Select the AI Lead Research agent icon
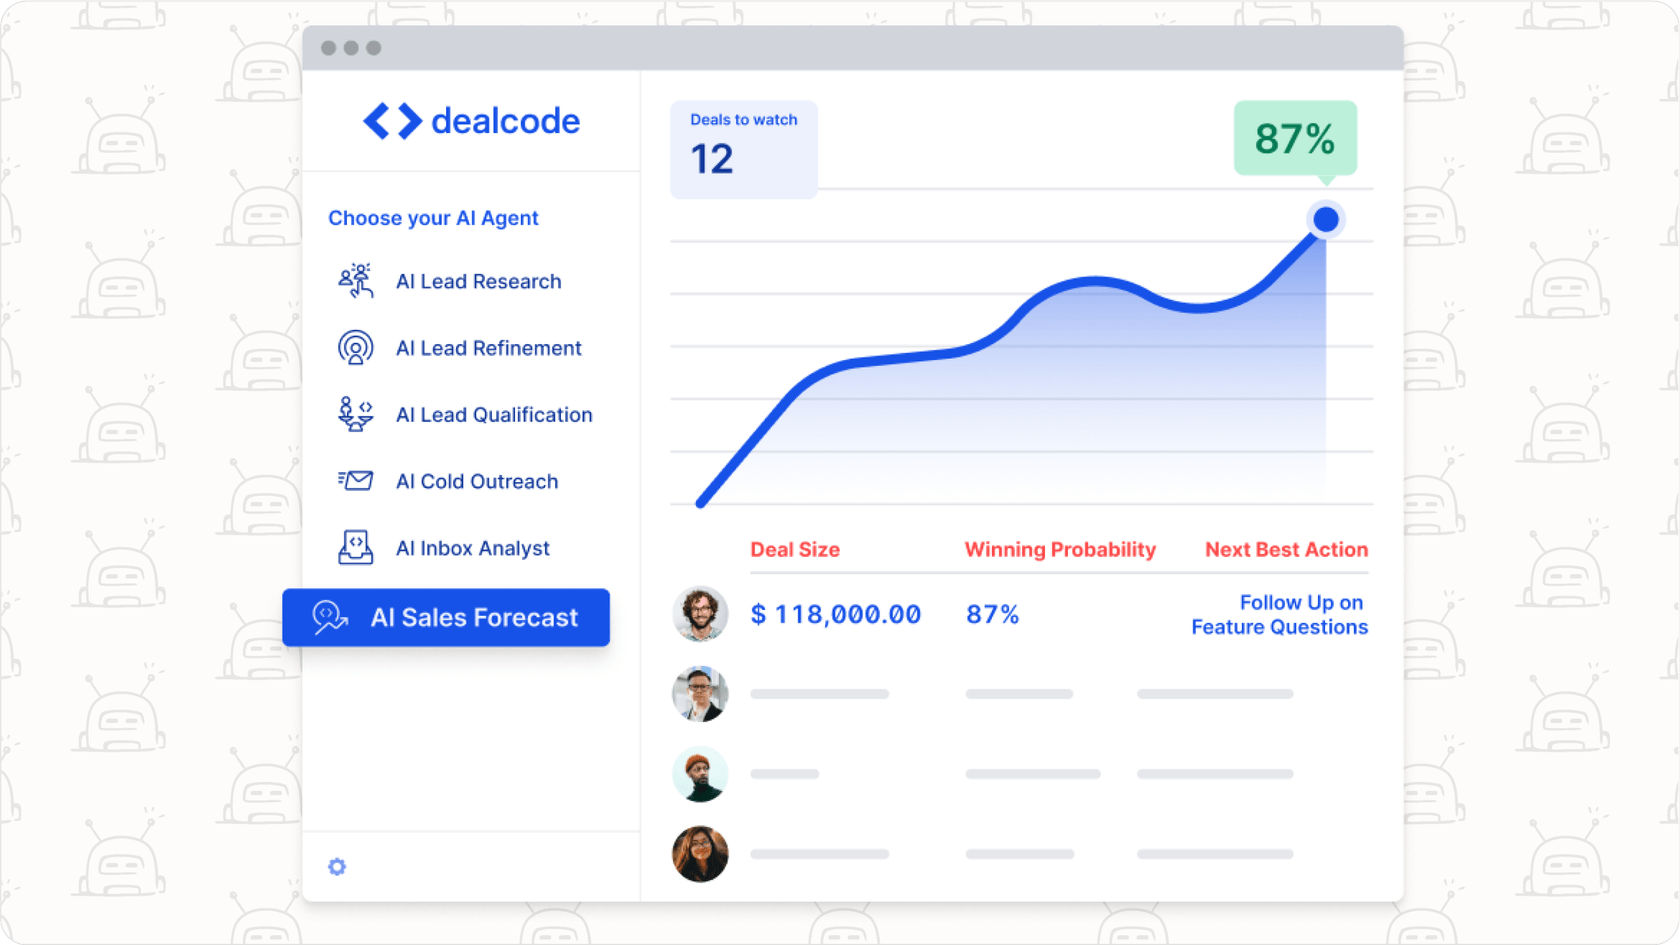 355,281
